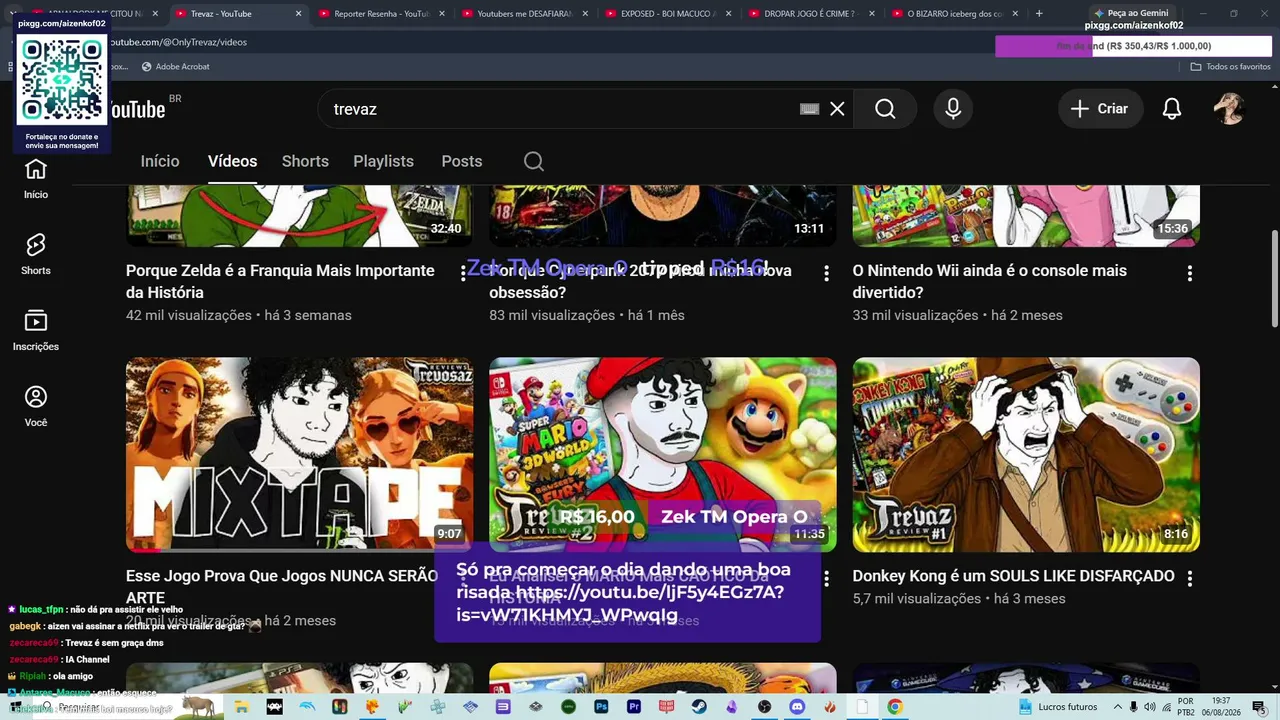
Task: Go to Início in the left sidebar
Action: click(x=36, y=178)
